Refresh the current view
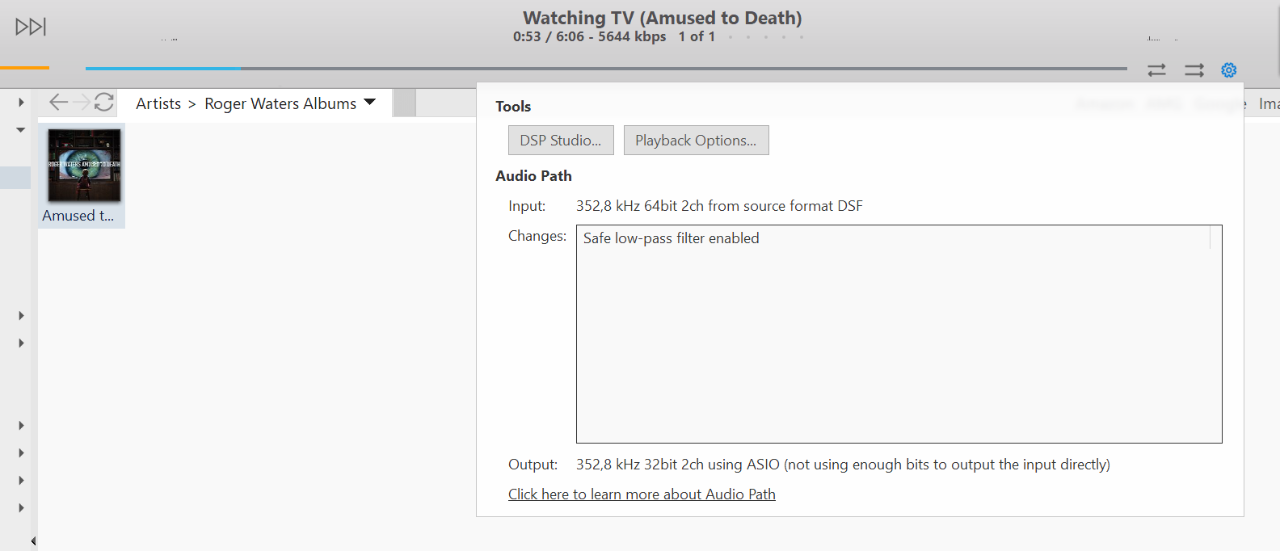 coord(104,102)
